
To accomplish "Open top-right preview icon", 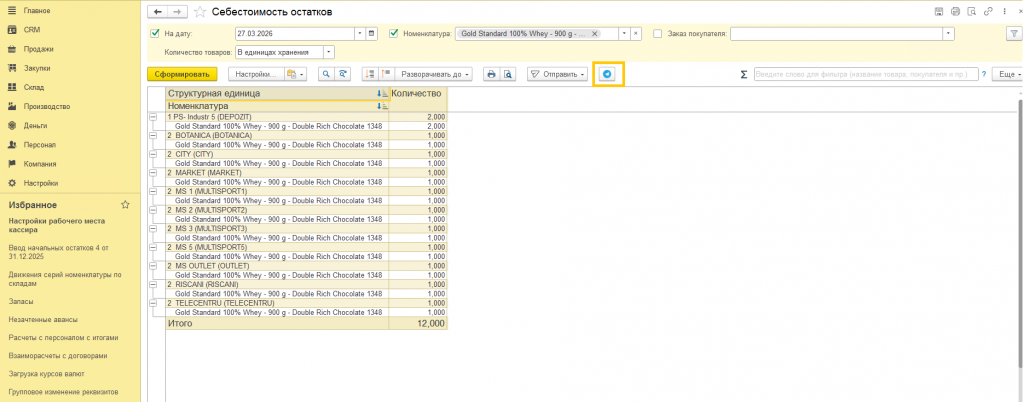I will pos(972,11).
